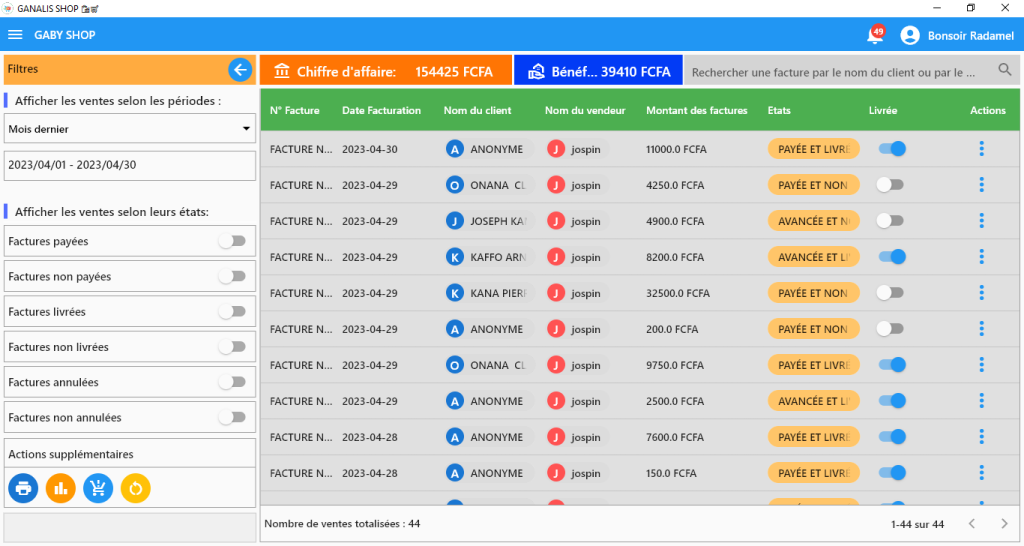Click Nombre de ventes totalisées : 44

click(x=342, y=524)
